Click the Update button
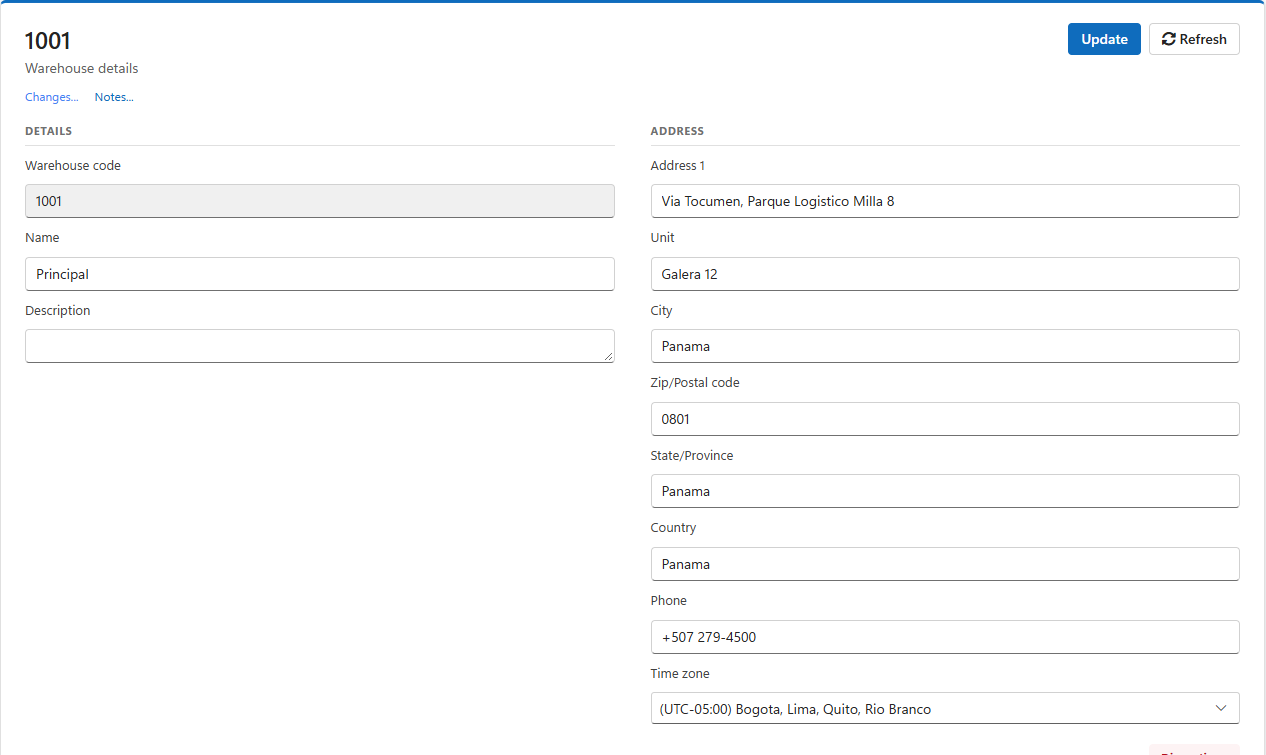1266x755 pixels. pos(1104,39)
